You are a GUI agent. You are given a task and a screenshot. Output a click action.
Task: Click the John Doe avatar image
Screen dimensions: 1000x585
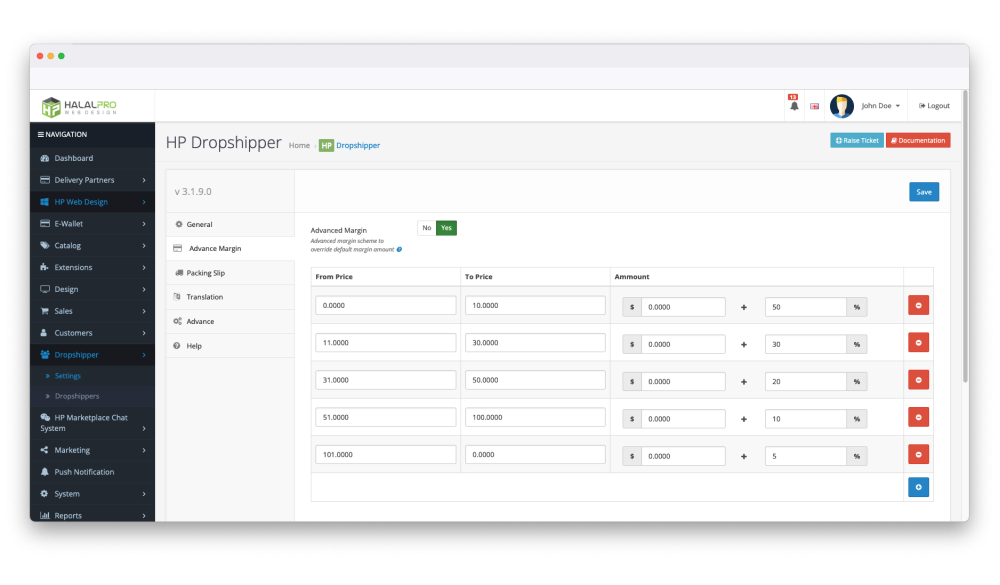pyautogui.click(x=841, y=106)
